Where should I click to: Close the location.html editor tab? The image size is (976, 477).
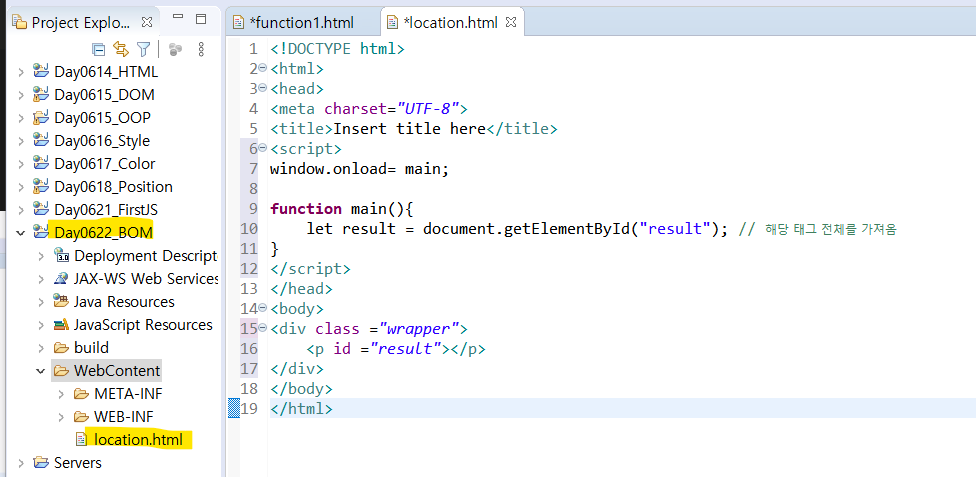coord(510,22)
